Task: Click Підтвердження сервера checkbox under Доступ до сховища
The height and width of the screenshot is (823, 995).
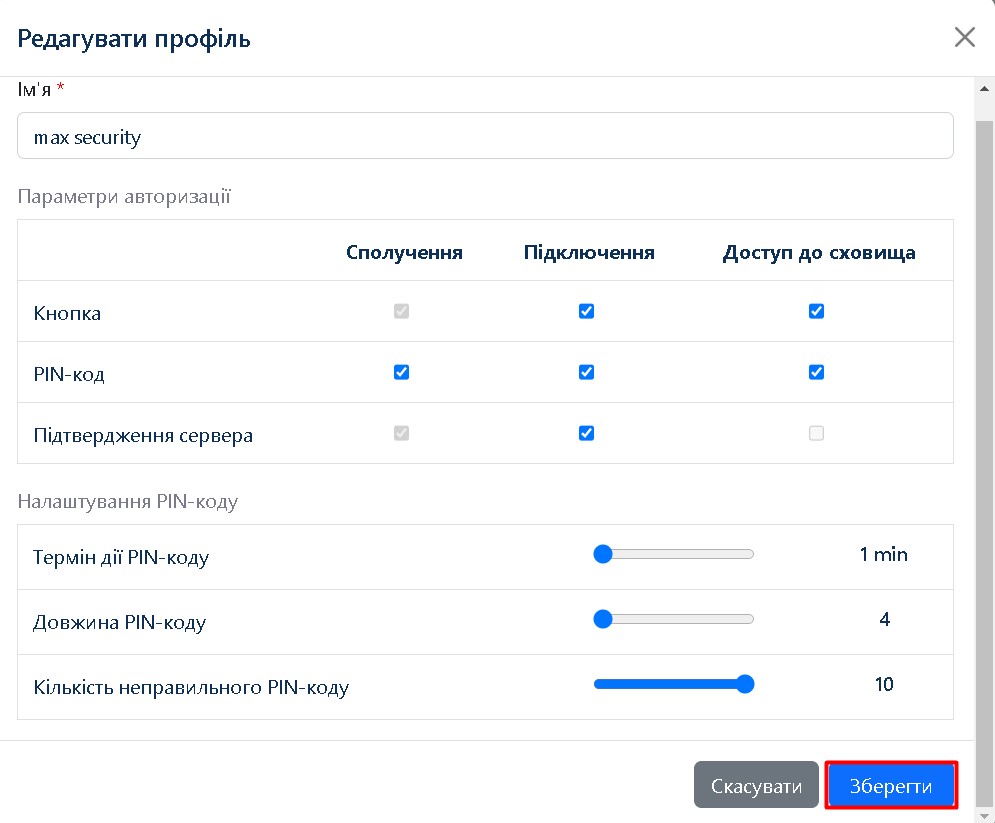Action: click(816, 433)
